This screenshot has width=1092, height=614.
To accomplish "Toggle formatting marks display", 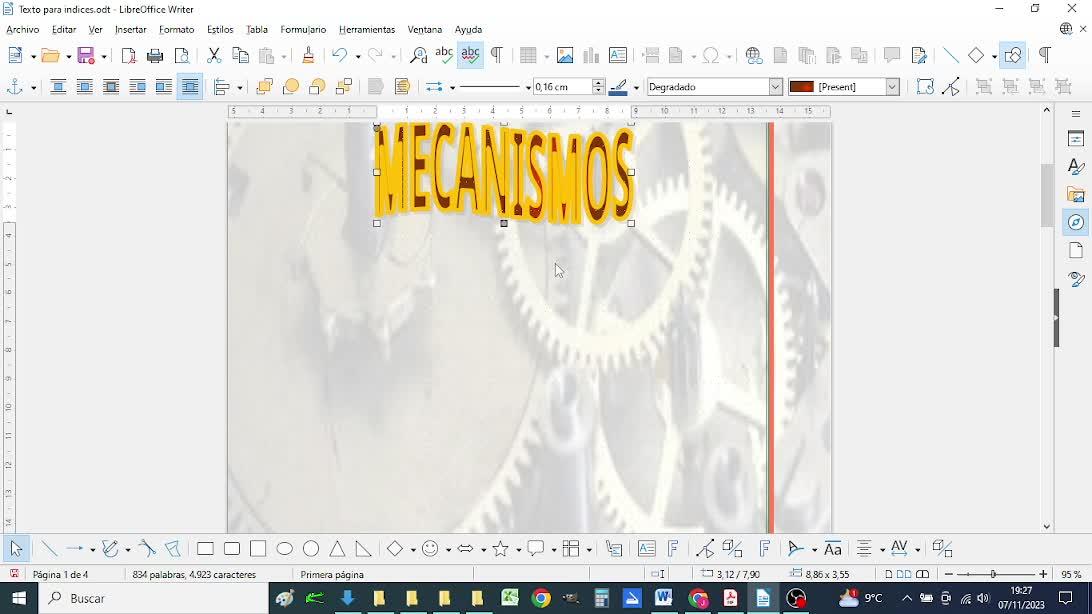I will click(497, 56).
